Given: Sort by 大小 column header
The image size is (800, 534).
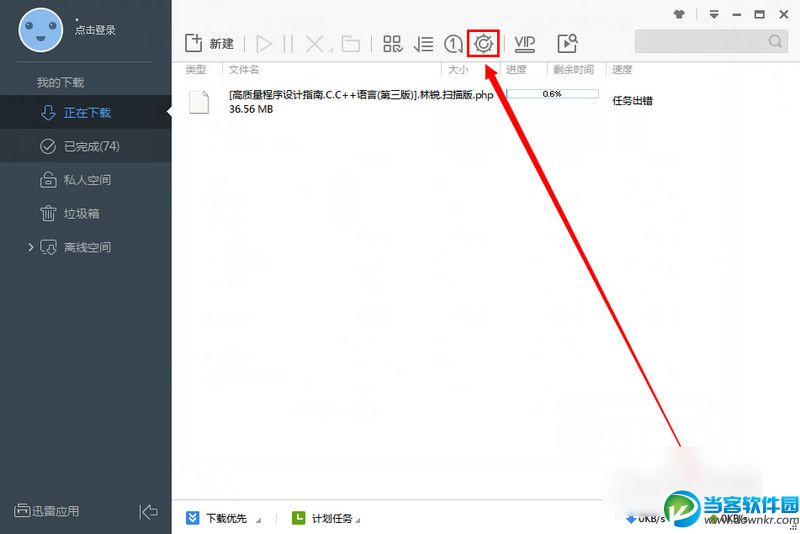Looking at the screenshot, I should coord(458,69).
